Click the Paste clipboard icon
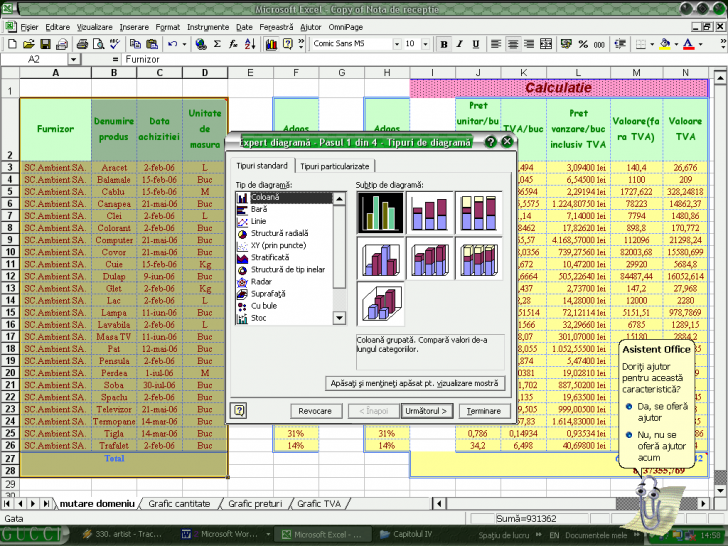Viewport: 728px width, 546px height. point(152,44)
